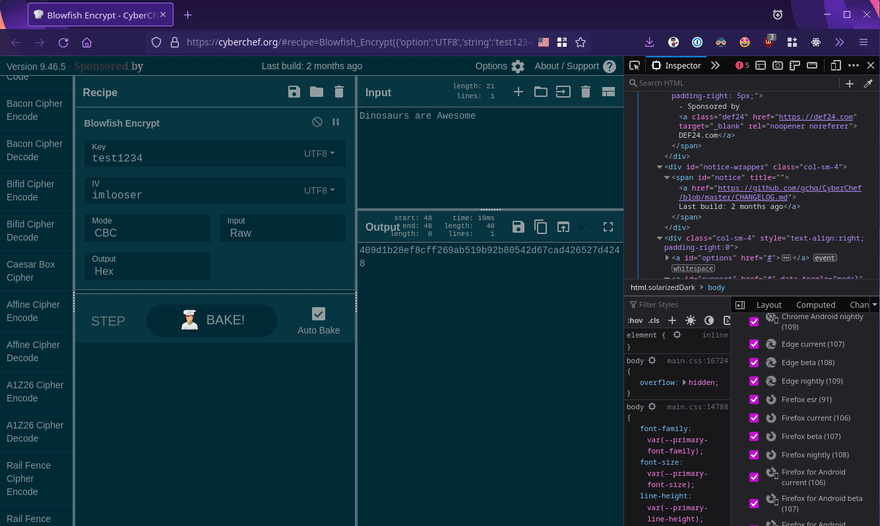Set breakpoint on Blowfish Encrypt
Viewport: 880px width, 526px height.
[x=336, y=122]
